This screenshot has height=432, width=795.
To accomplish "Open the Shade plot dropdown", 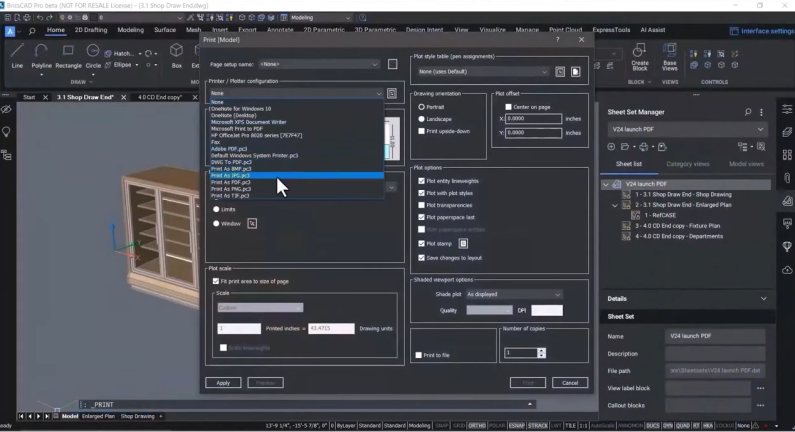I will [514, 295].
